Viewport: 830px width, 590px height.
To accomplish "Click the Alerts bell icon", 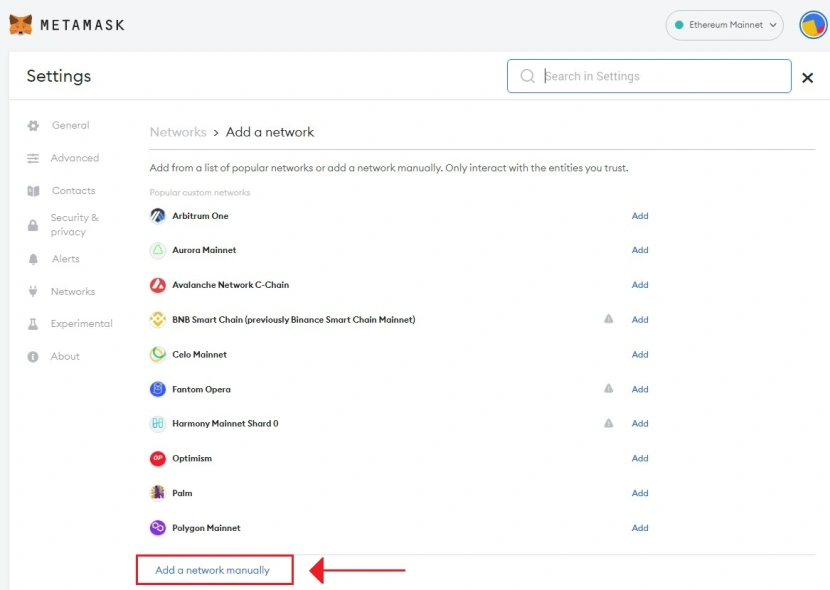I will [x=33, y=259].
